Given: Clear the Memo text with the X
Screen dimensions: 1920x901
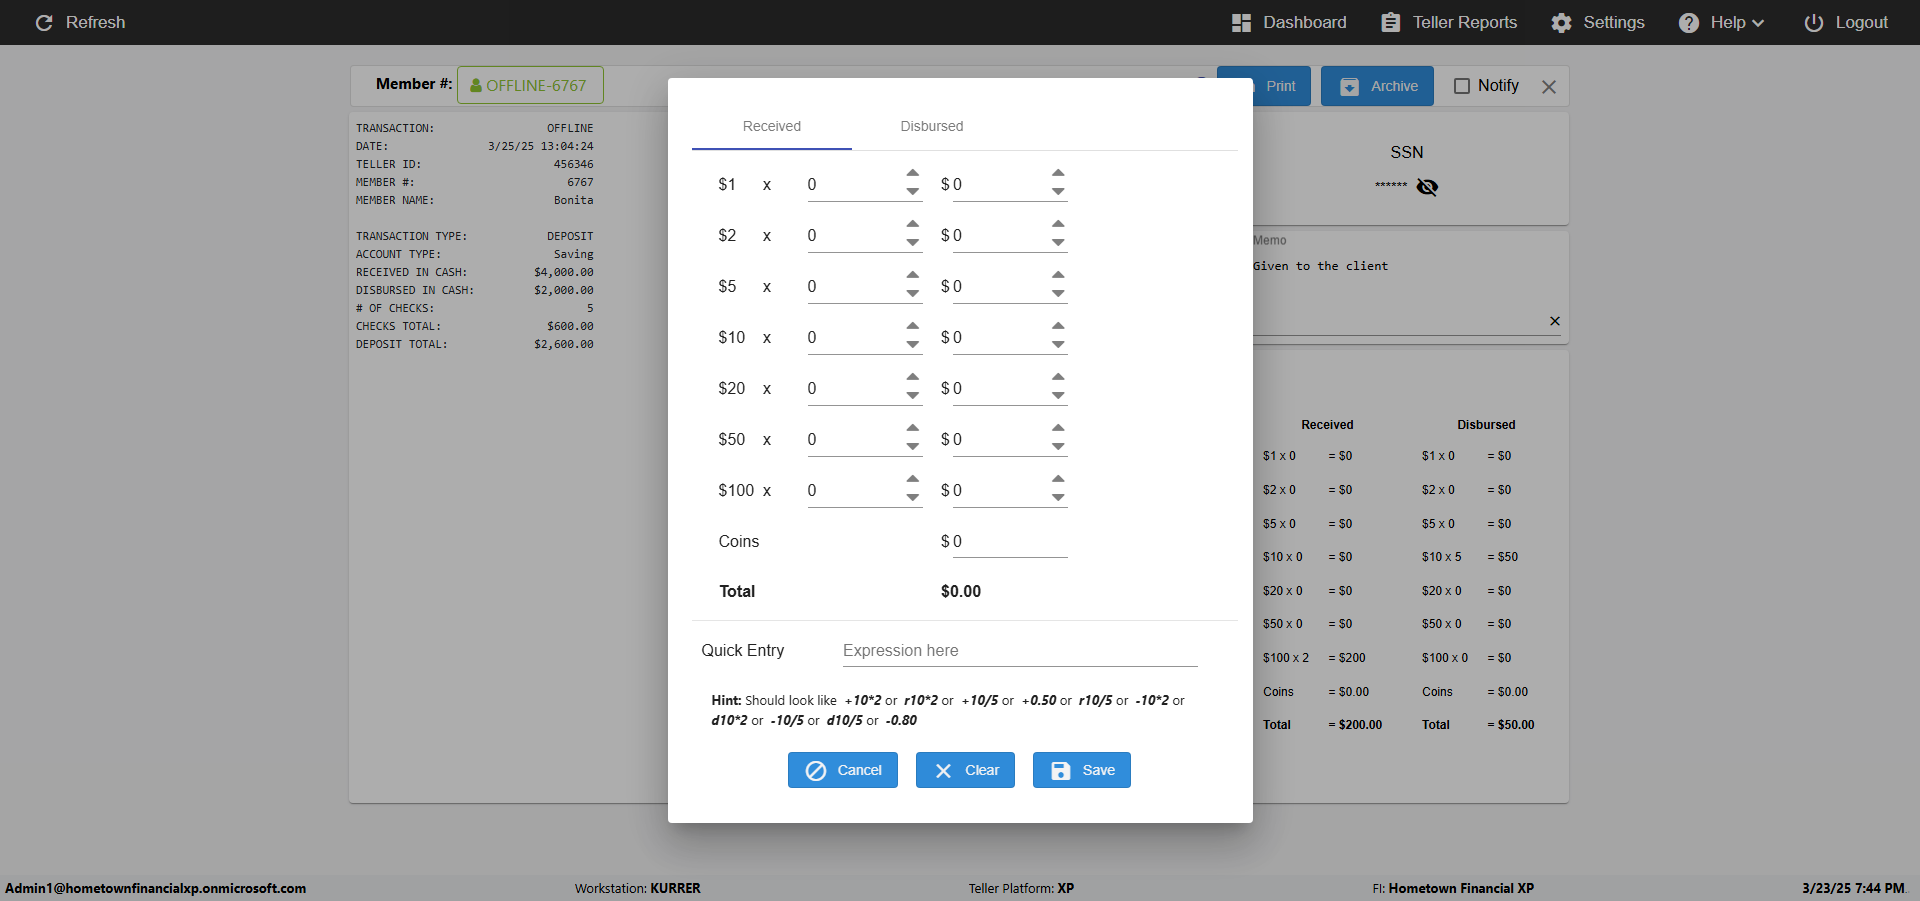Looking at the screenshot, I should click(x=1555, y=321).
